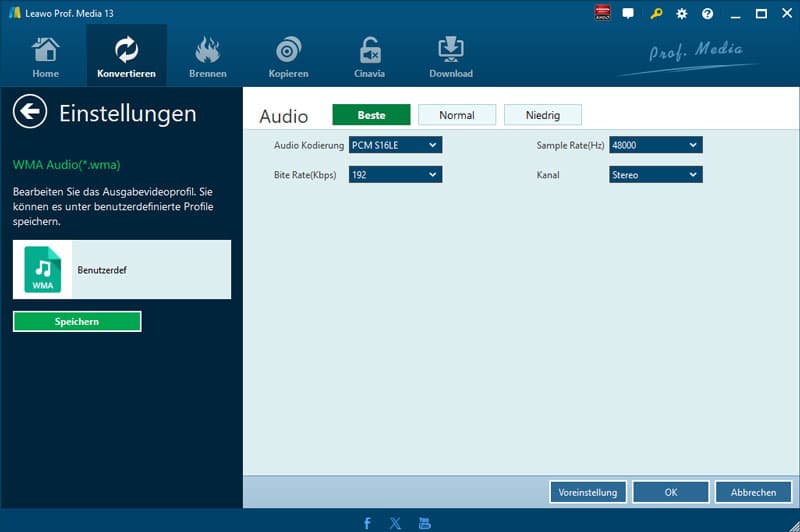The image size is (800, 532).
Task: Select the Niedrig audio quality preset
Action: pyautogui.click(x=543, y=115)
